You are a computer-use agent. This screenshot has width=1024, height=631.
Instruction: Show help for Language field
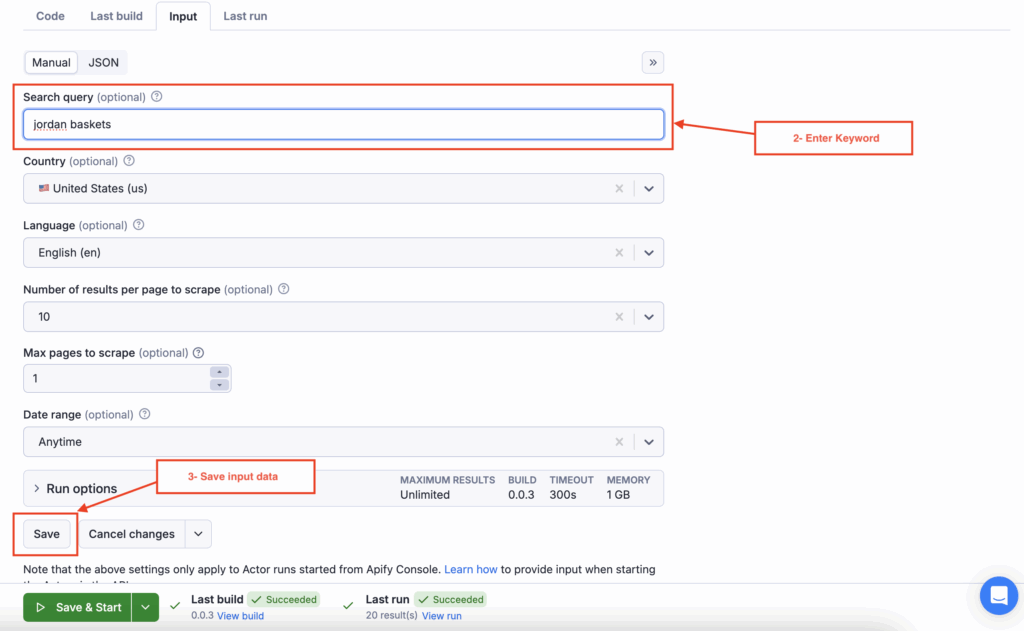pos(138,225)
